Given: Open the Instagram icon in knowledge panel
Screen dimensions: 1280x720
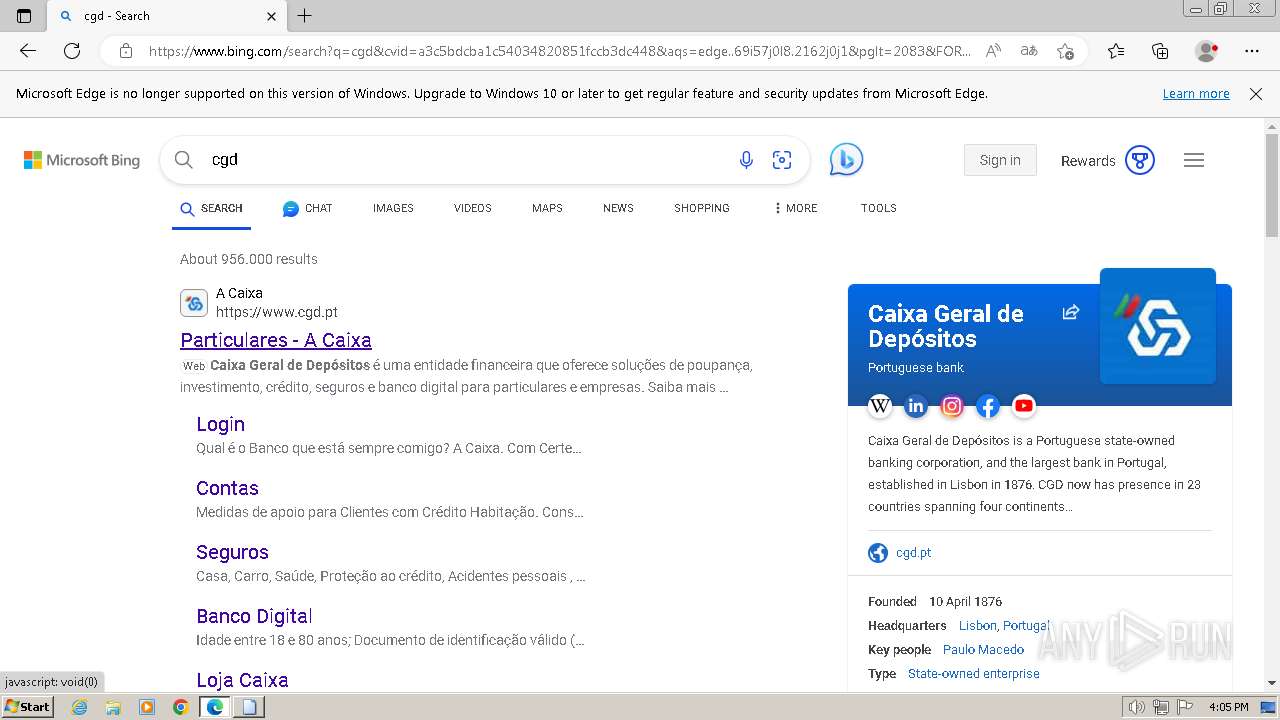Looking at the screenshot, I should click(x=952, y=406).
